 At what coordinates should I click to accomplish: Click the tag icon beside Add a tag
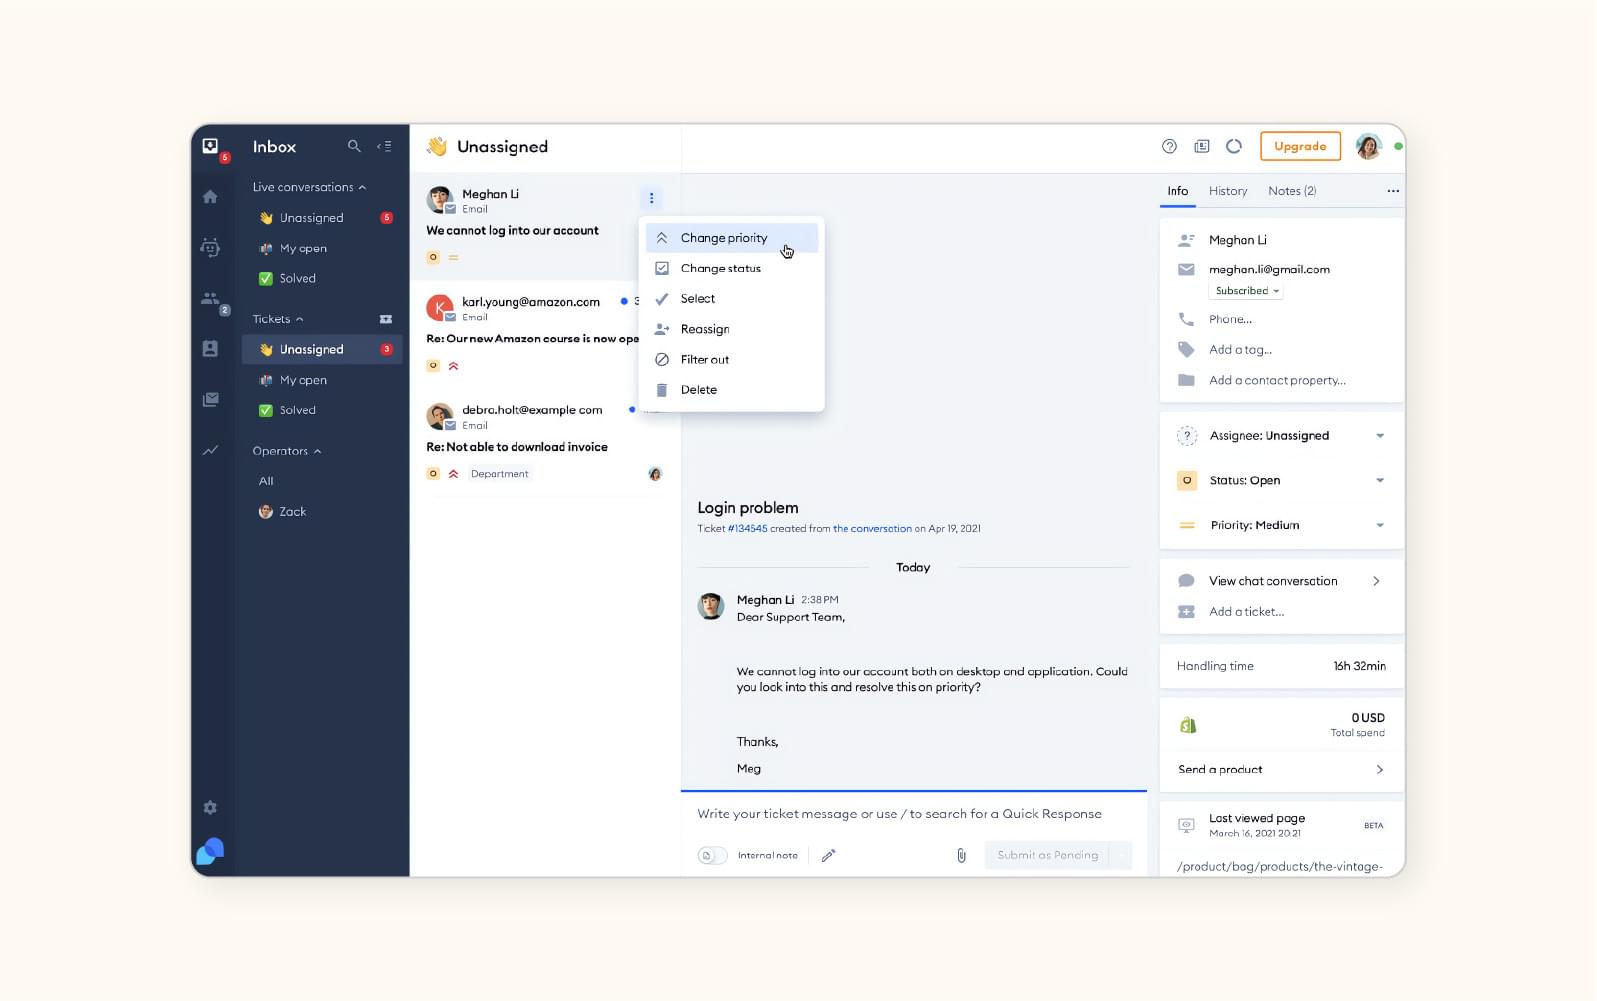[1186, 349]
